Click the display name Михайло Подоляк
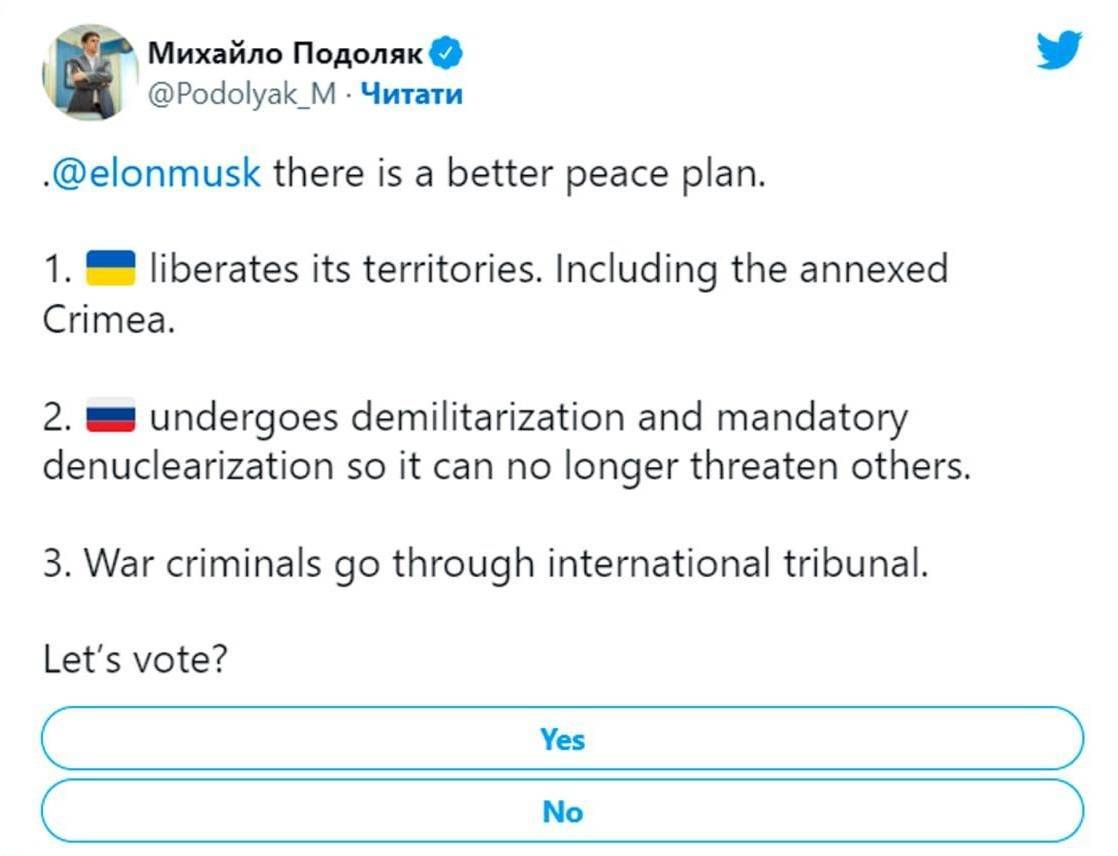1118x856 pixels. 285,53
